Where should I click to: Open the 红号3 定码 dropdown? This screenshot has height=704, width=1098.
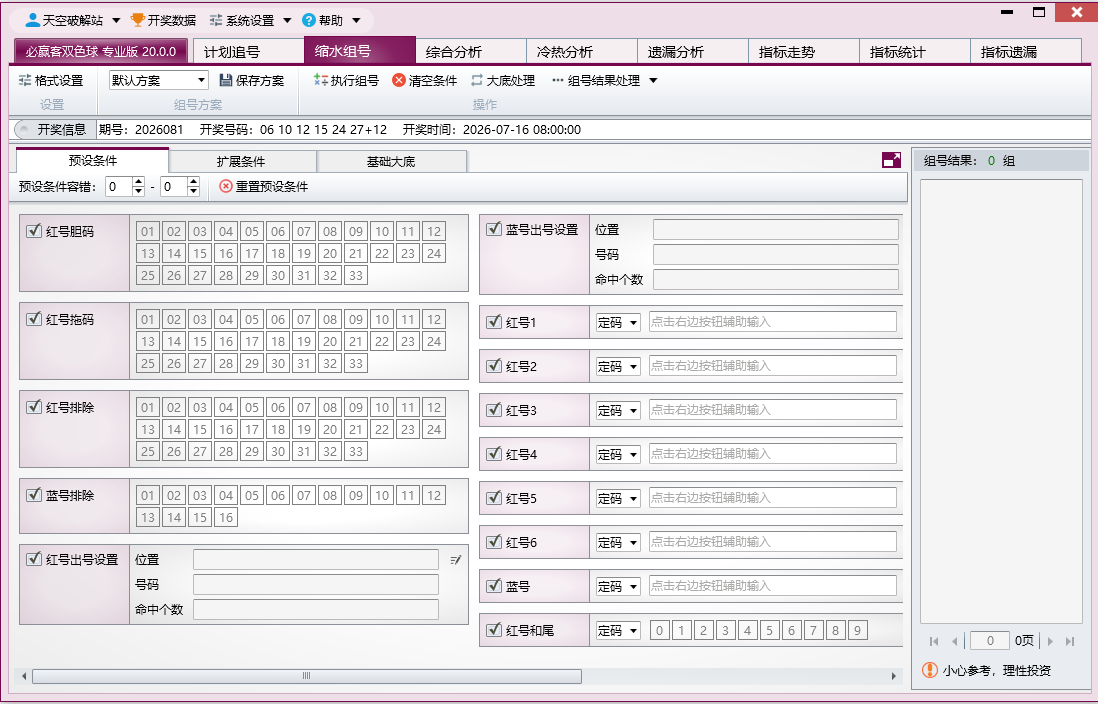(x=618, y=410)
